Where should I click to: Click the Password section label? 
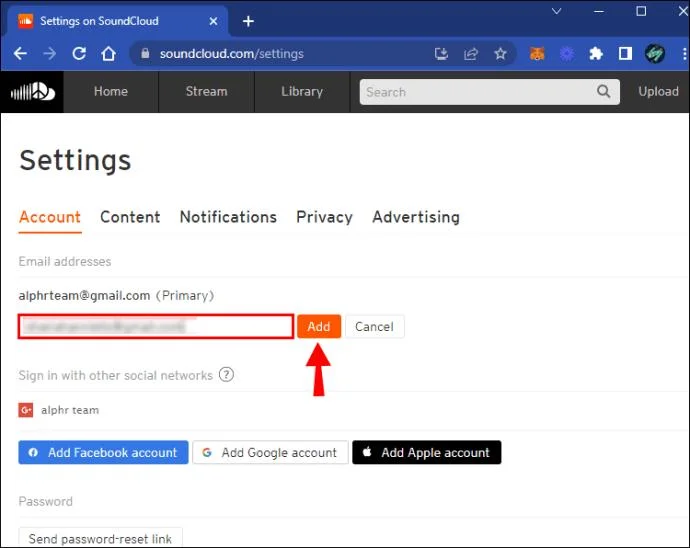(46, 501)
